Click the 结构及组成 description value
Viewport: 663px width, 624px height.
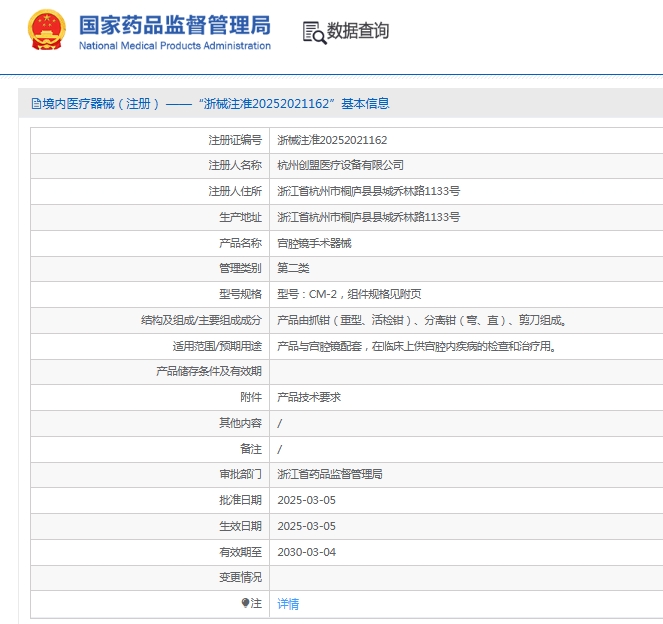pyautogui.click(x=422, y=320)
